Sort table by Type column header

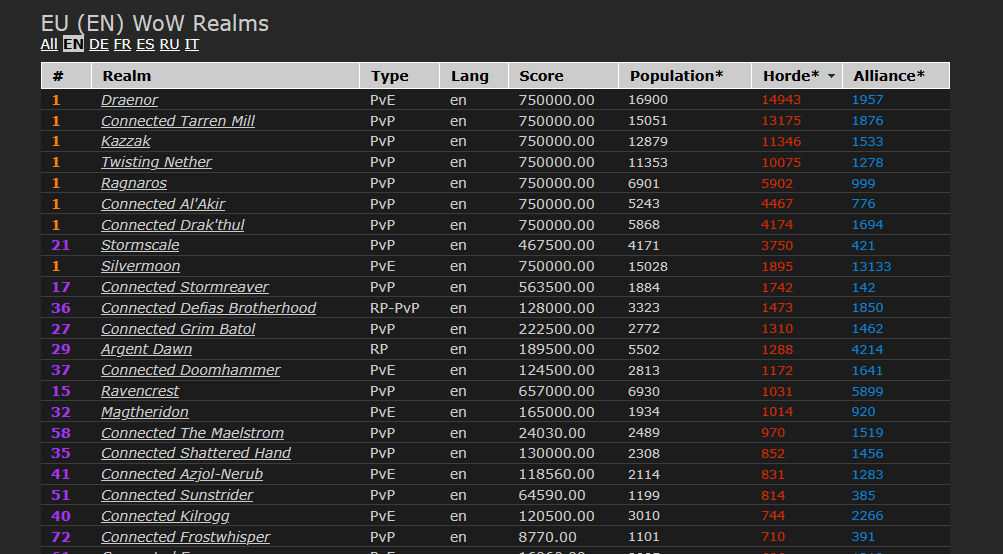(x=400, y=75)
